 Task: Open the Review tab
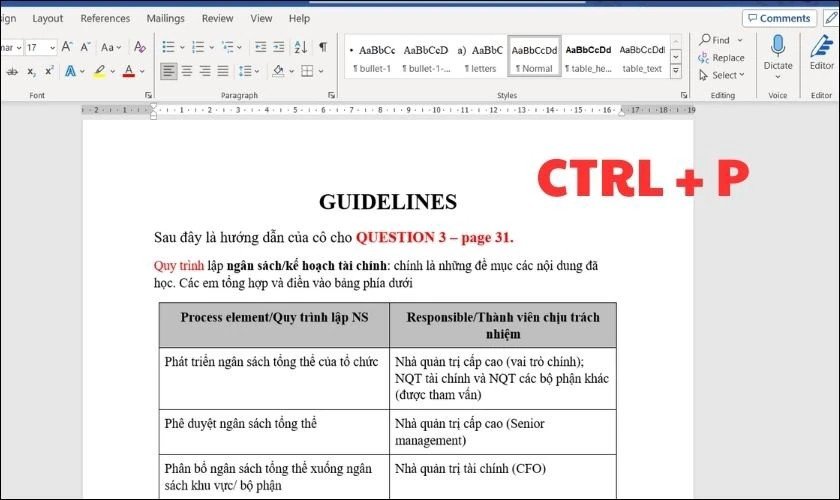pos(218,18)
